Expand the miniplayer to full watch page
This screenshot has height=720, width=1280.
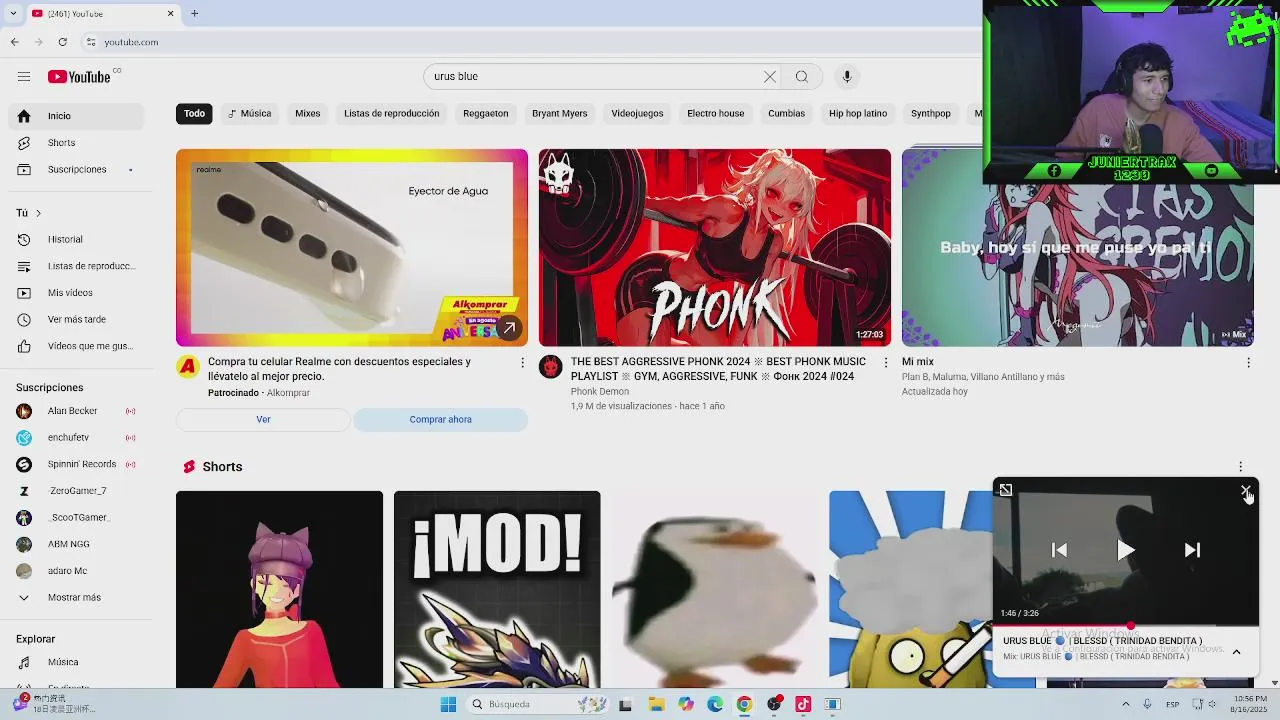(1006, 490)
